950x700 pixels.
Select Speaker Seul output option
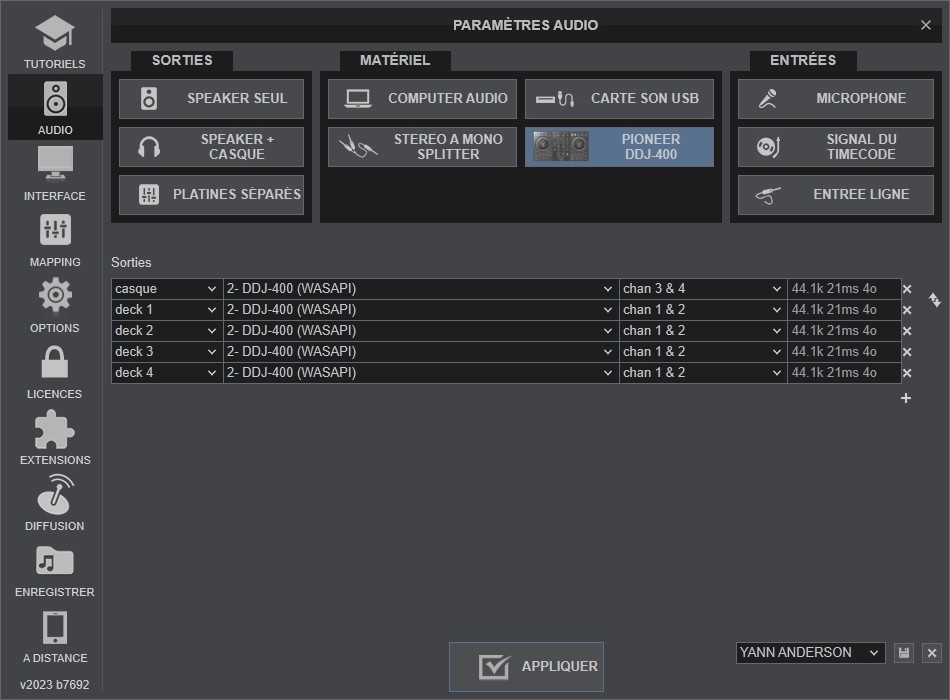coord(211,99)
